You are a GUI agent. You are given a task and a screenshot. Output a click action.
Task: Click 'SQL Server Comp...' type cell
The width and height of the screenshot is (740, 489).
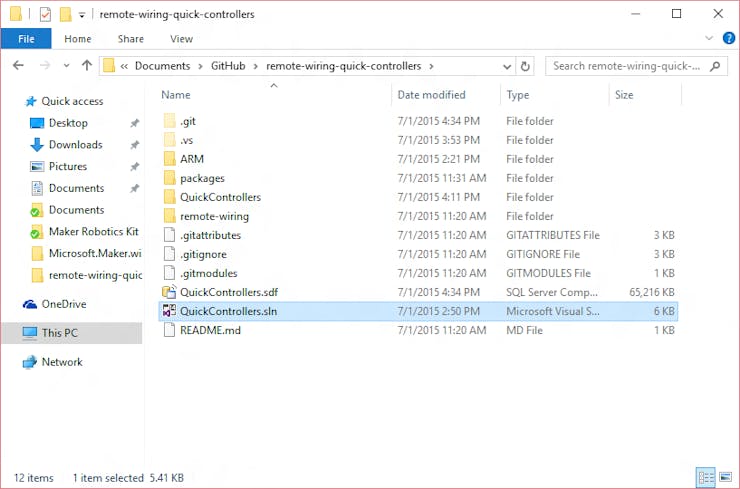[552, 292]
